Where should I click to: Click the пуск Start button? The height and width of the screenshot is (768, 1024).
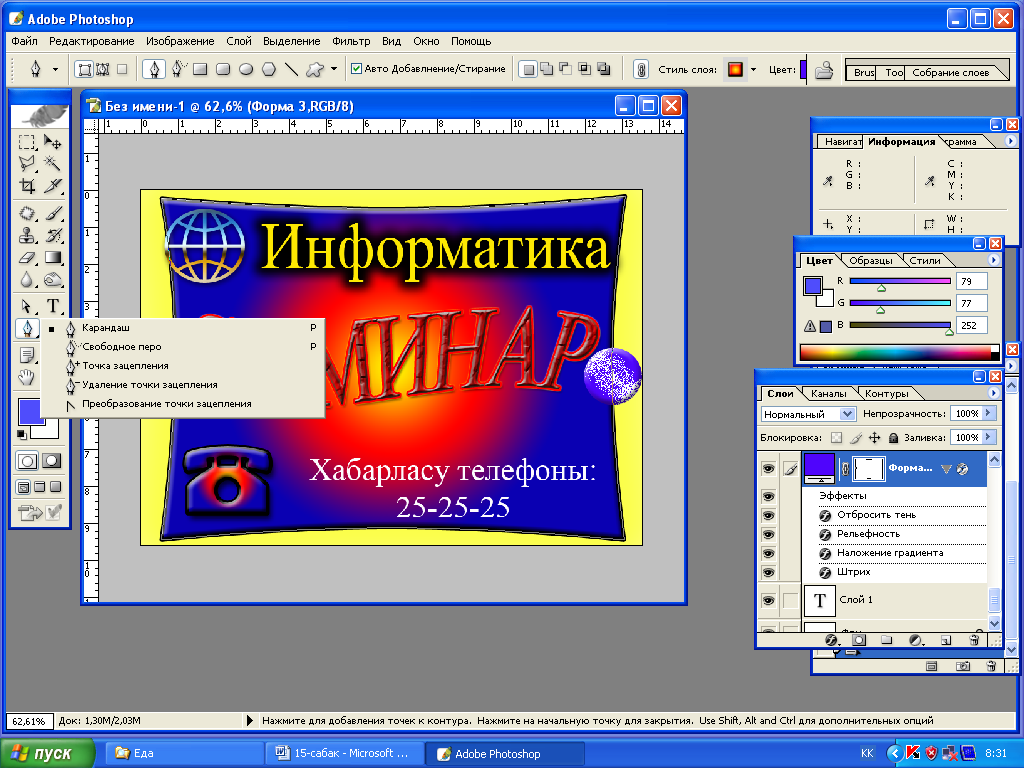tap(47, 754)
